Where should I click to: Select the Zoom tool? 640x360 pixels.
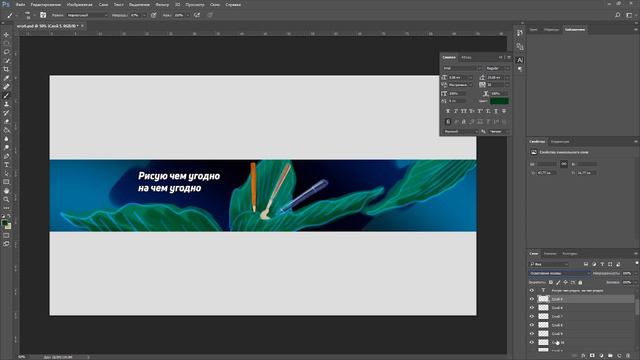(x=6, y=199)
